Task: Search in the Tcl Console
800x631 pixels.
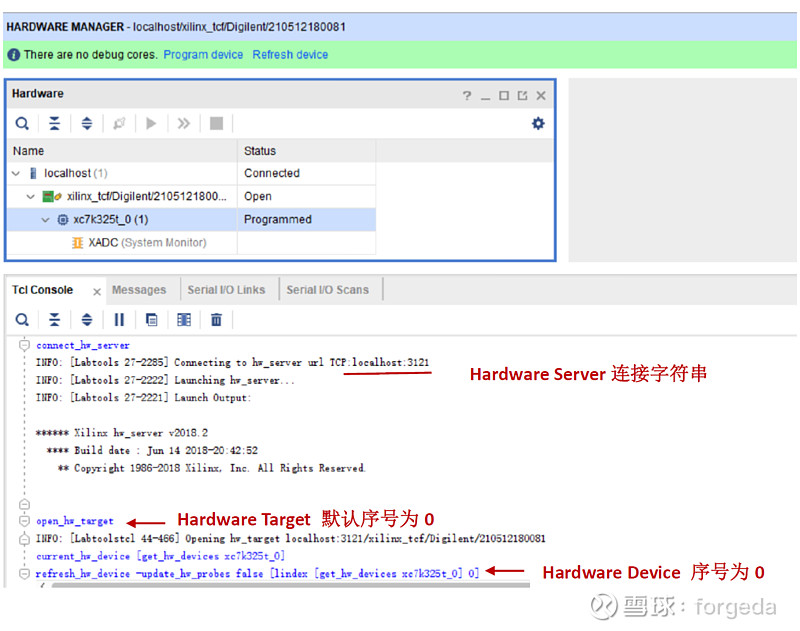Action: pos(22,320)
